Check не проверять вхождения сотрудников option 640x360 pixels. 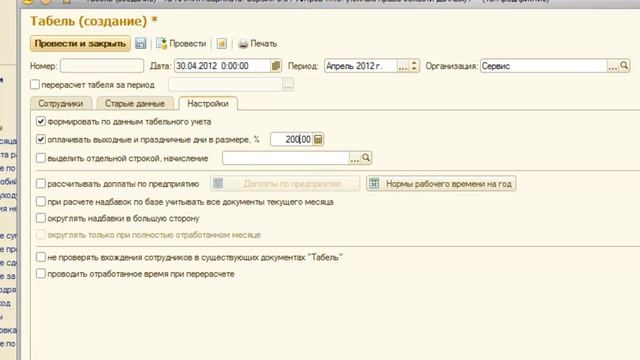coord(40,257)
